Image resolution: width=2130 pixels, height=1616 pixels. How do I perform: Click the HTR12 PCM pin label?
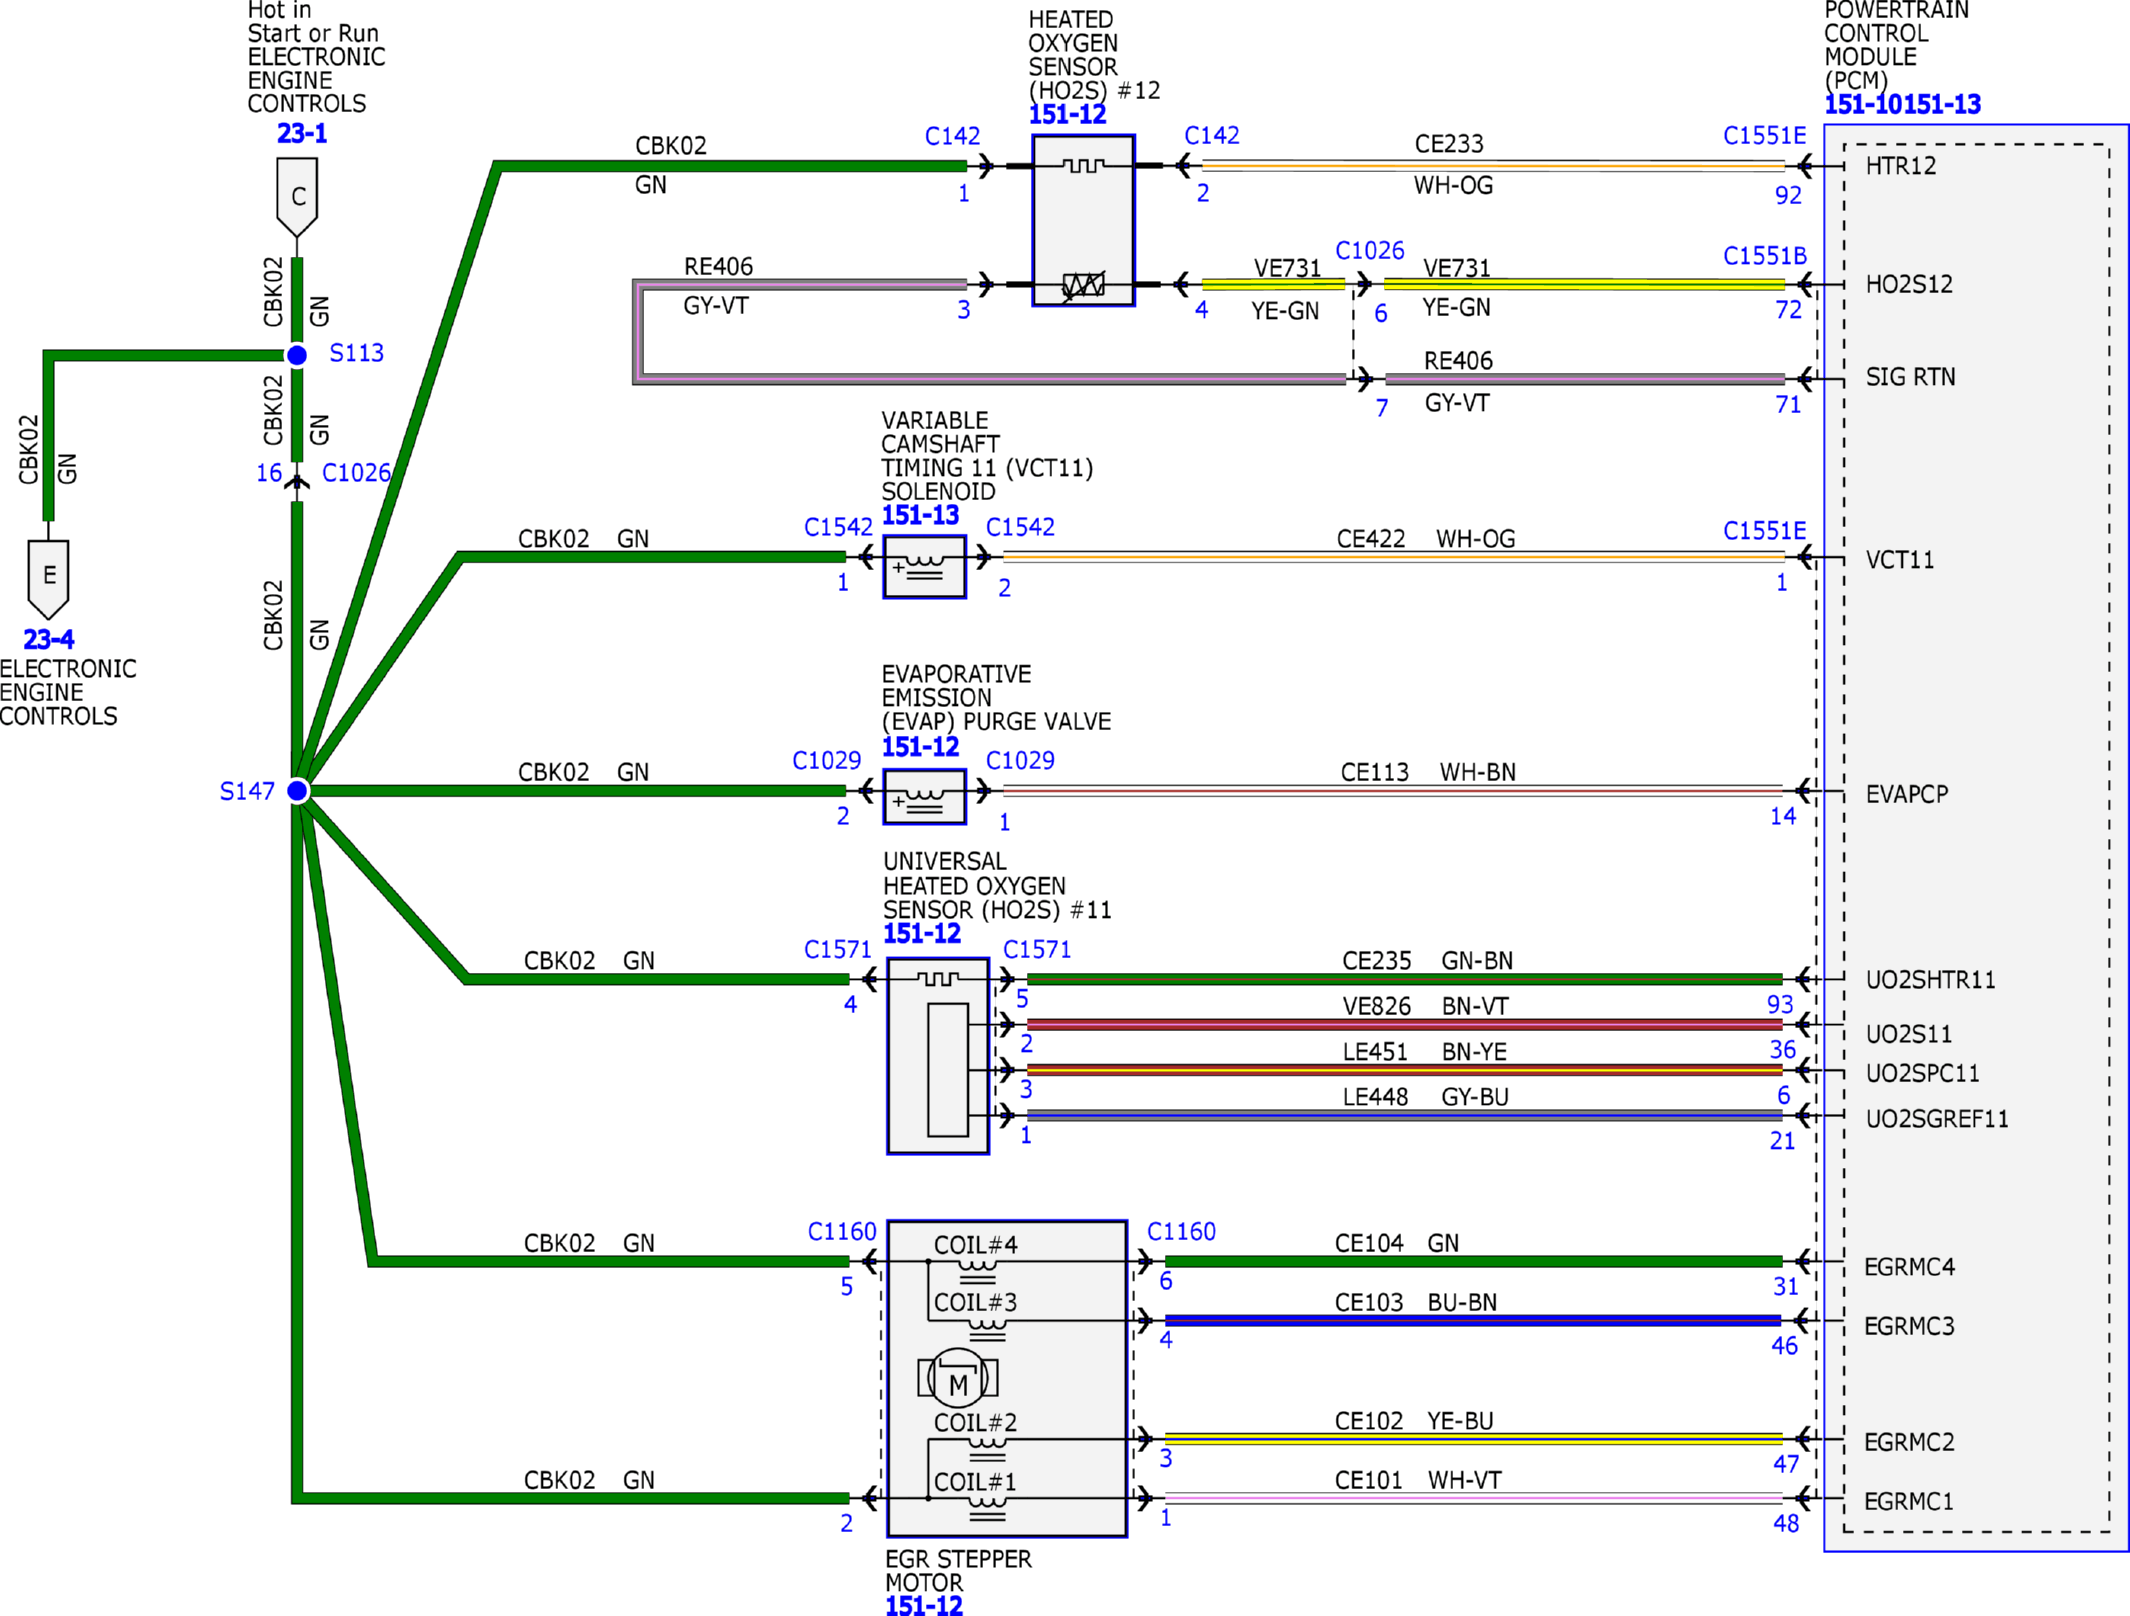click(x=1901, y=166)
